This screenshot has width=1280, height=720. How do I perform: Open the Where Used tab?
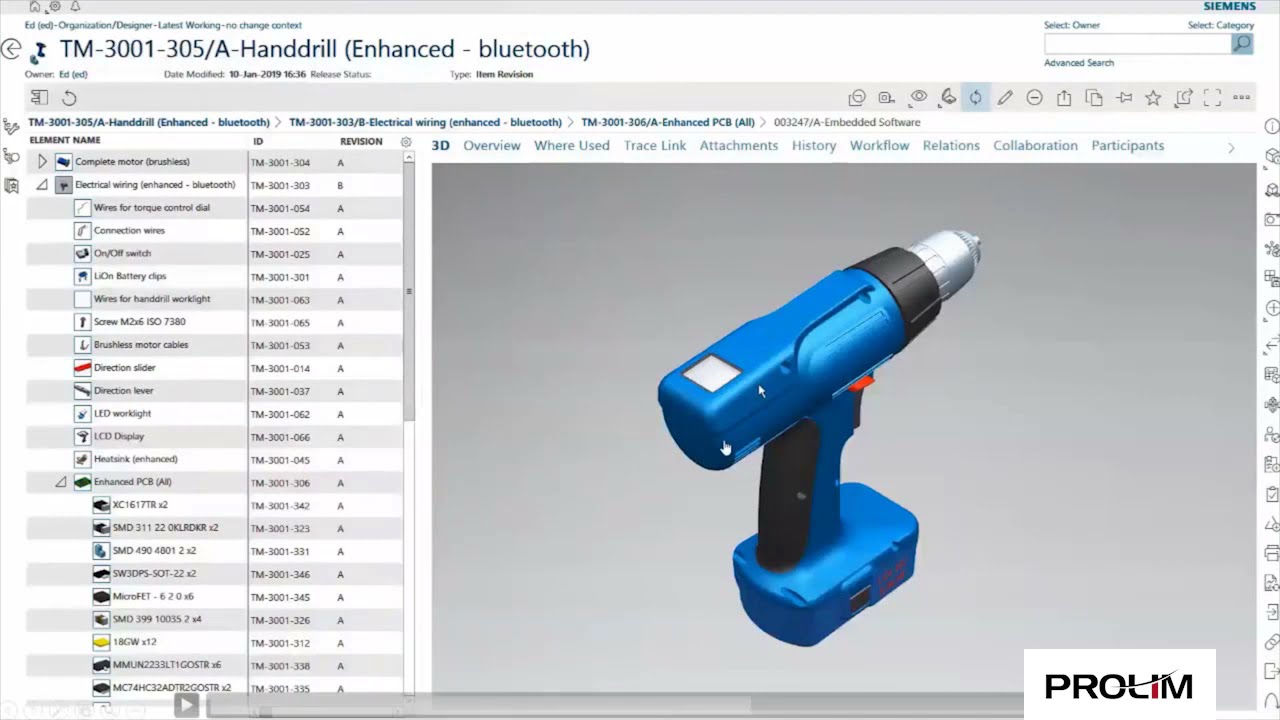click(x=572, y=146)
